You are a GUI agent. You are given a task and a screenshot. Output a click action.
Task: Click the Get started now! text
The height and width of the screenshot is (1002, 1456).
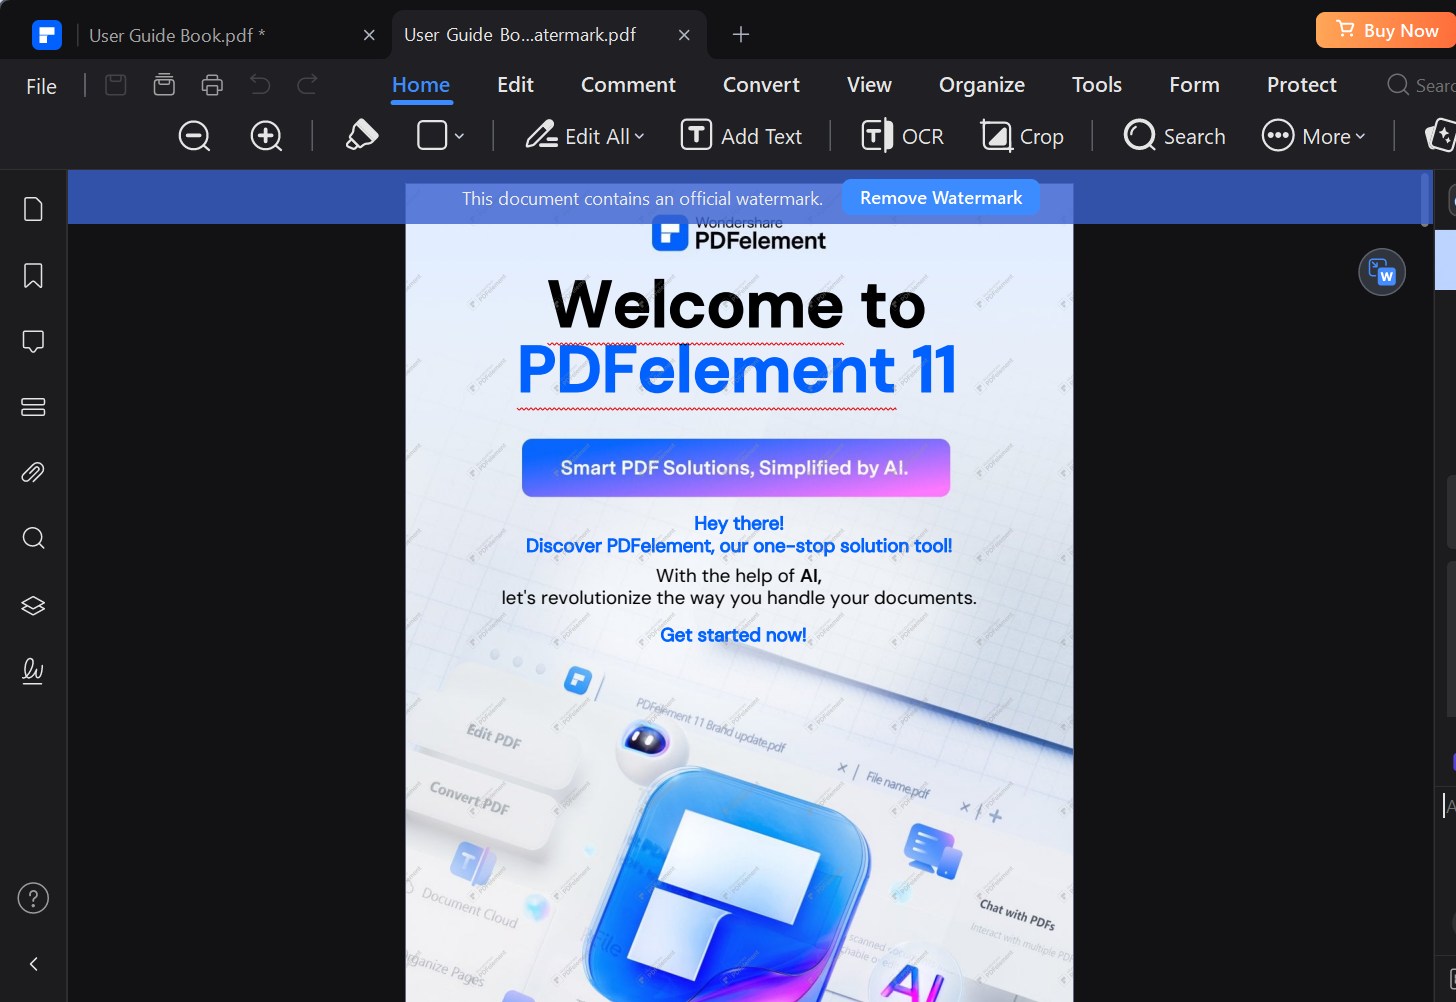coord(733,635)
